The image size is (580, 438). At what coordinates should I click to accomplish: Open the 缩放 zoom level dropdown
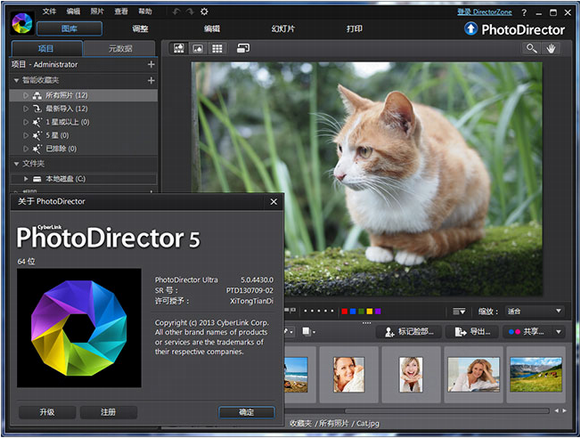[x=534, y=311]
